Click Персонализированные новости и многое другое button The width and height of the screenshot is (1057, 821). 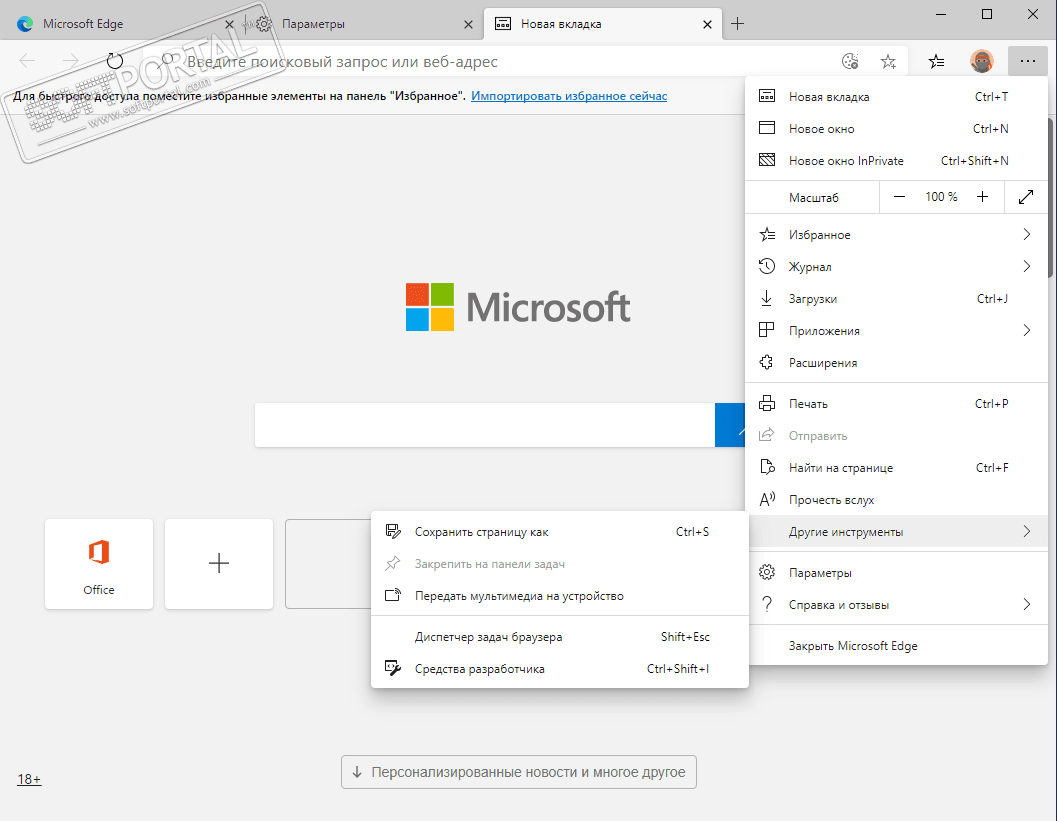[518, 772]
